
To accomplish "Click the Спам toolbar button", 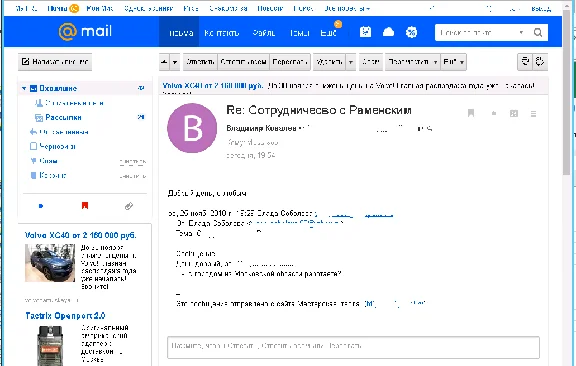I will coord(371,62).
